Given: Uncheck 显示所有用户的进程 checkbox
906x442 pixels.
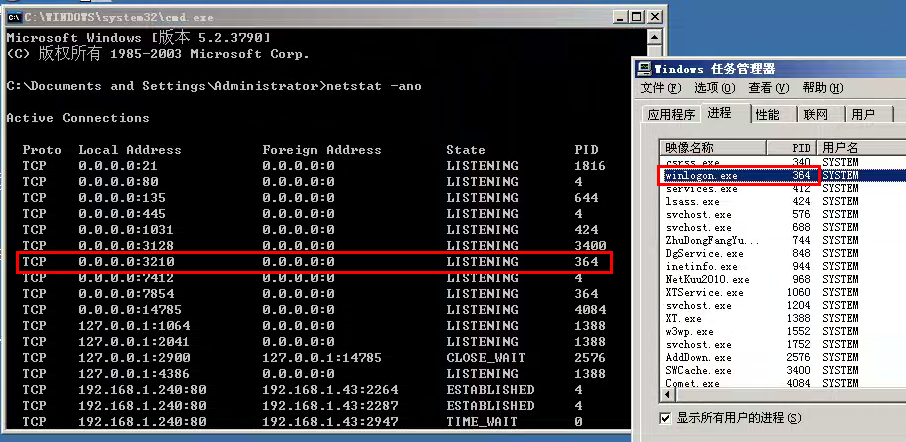Looking at the screenshot, I should [x=665, y=417].
